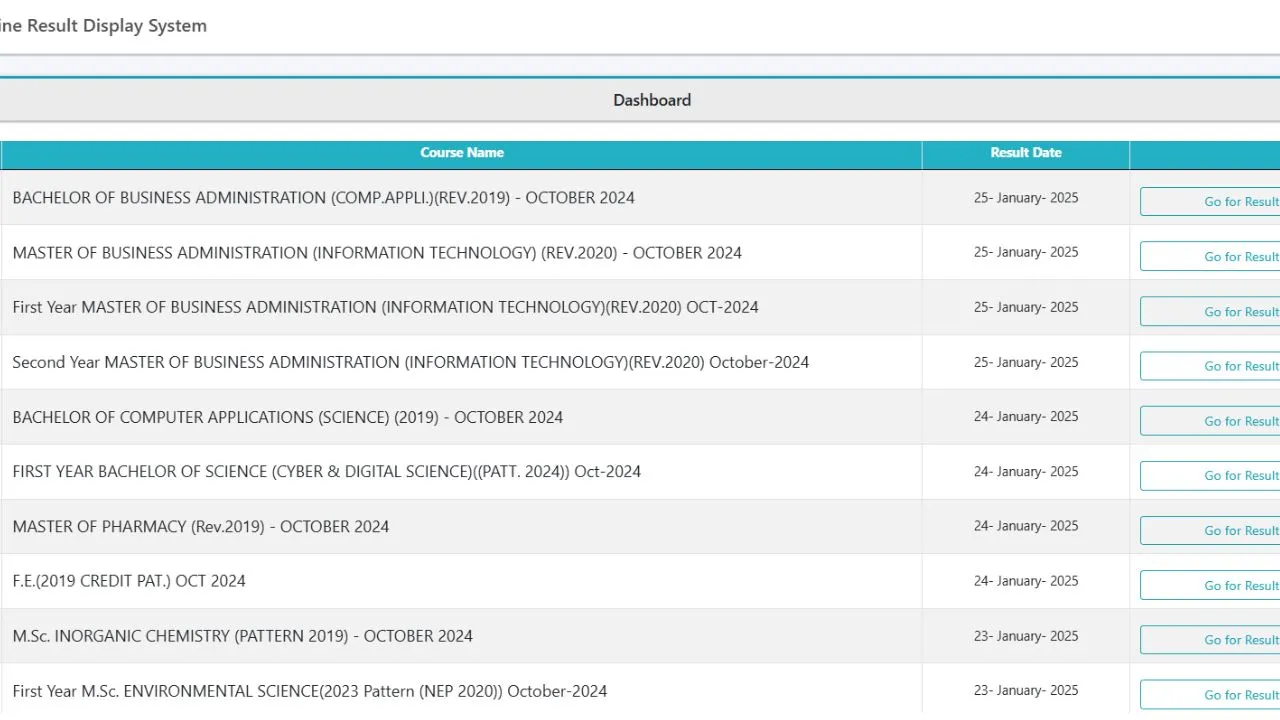1280x720 pixels.
Task: Click Go for Result for BCA (Science) 2019
Action: (1230, 420)
